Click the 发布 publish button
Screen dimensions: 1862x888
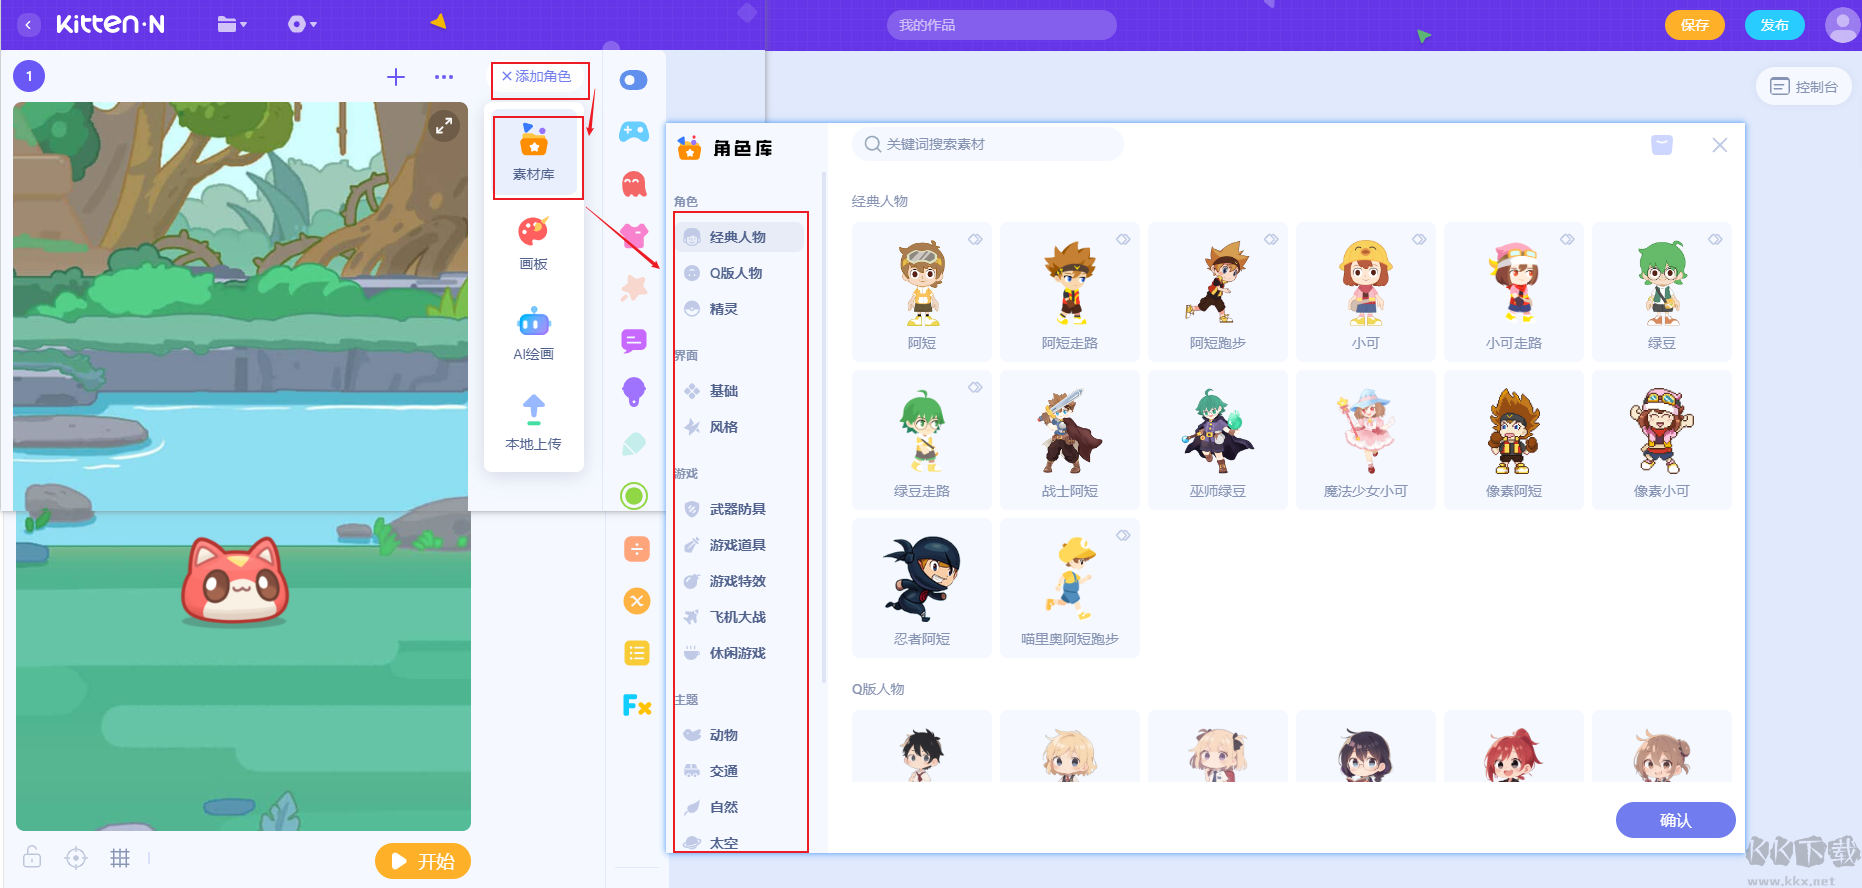point(1775,25)
